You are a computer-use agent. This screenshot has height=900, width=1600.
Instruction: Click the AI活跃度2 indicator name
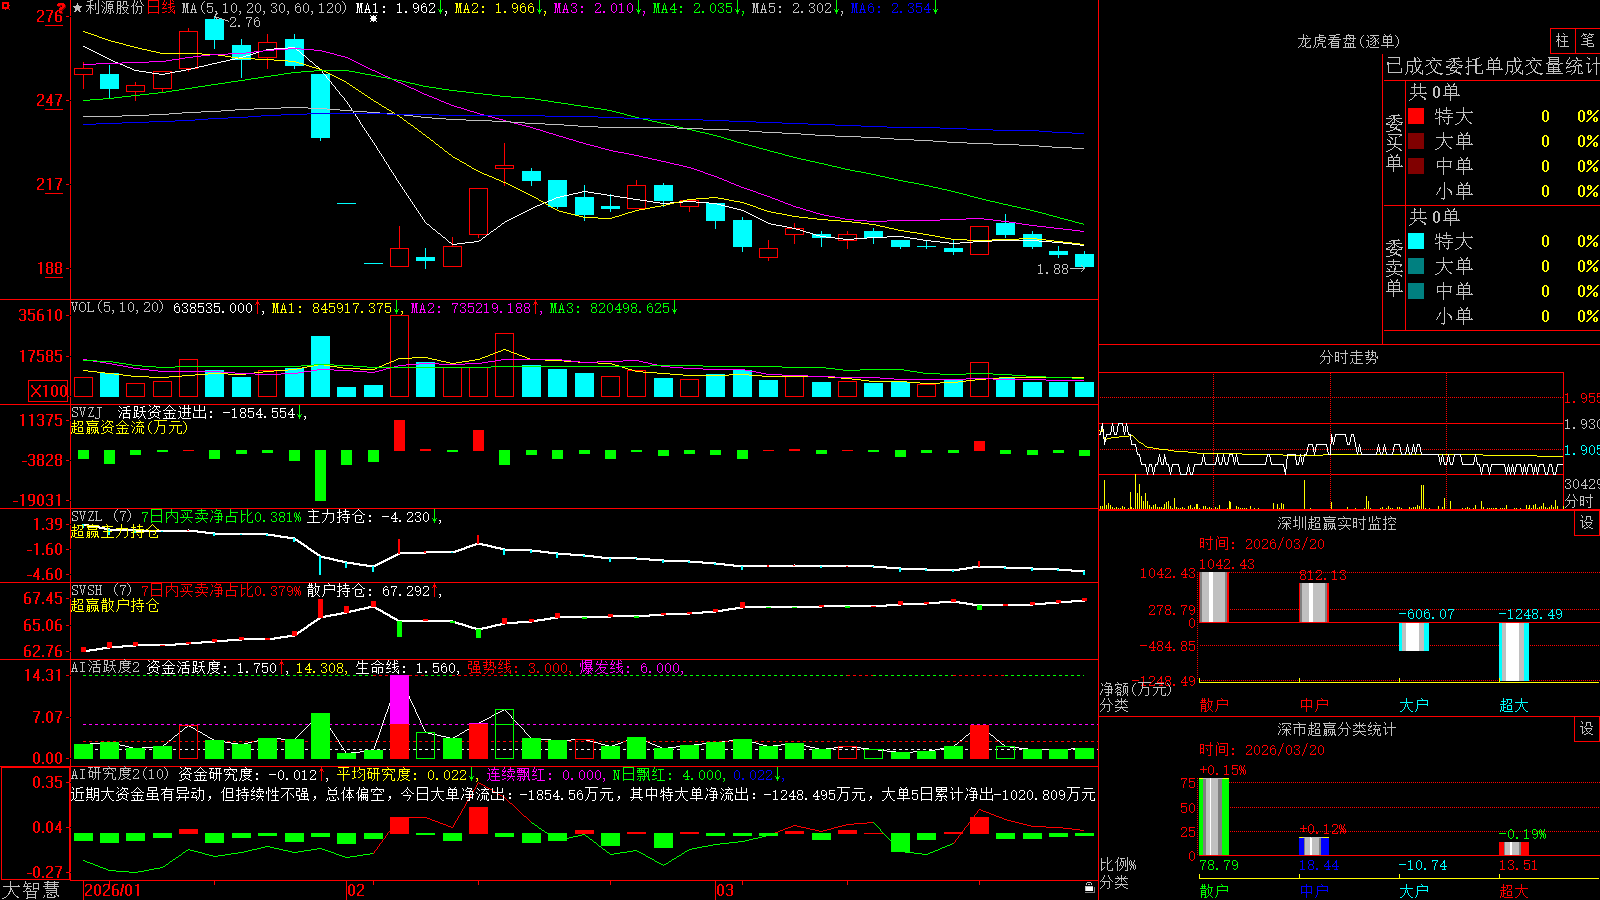(105, 668)
